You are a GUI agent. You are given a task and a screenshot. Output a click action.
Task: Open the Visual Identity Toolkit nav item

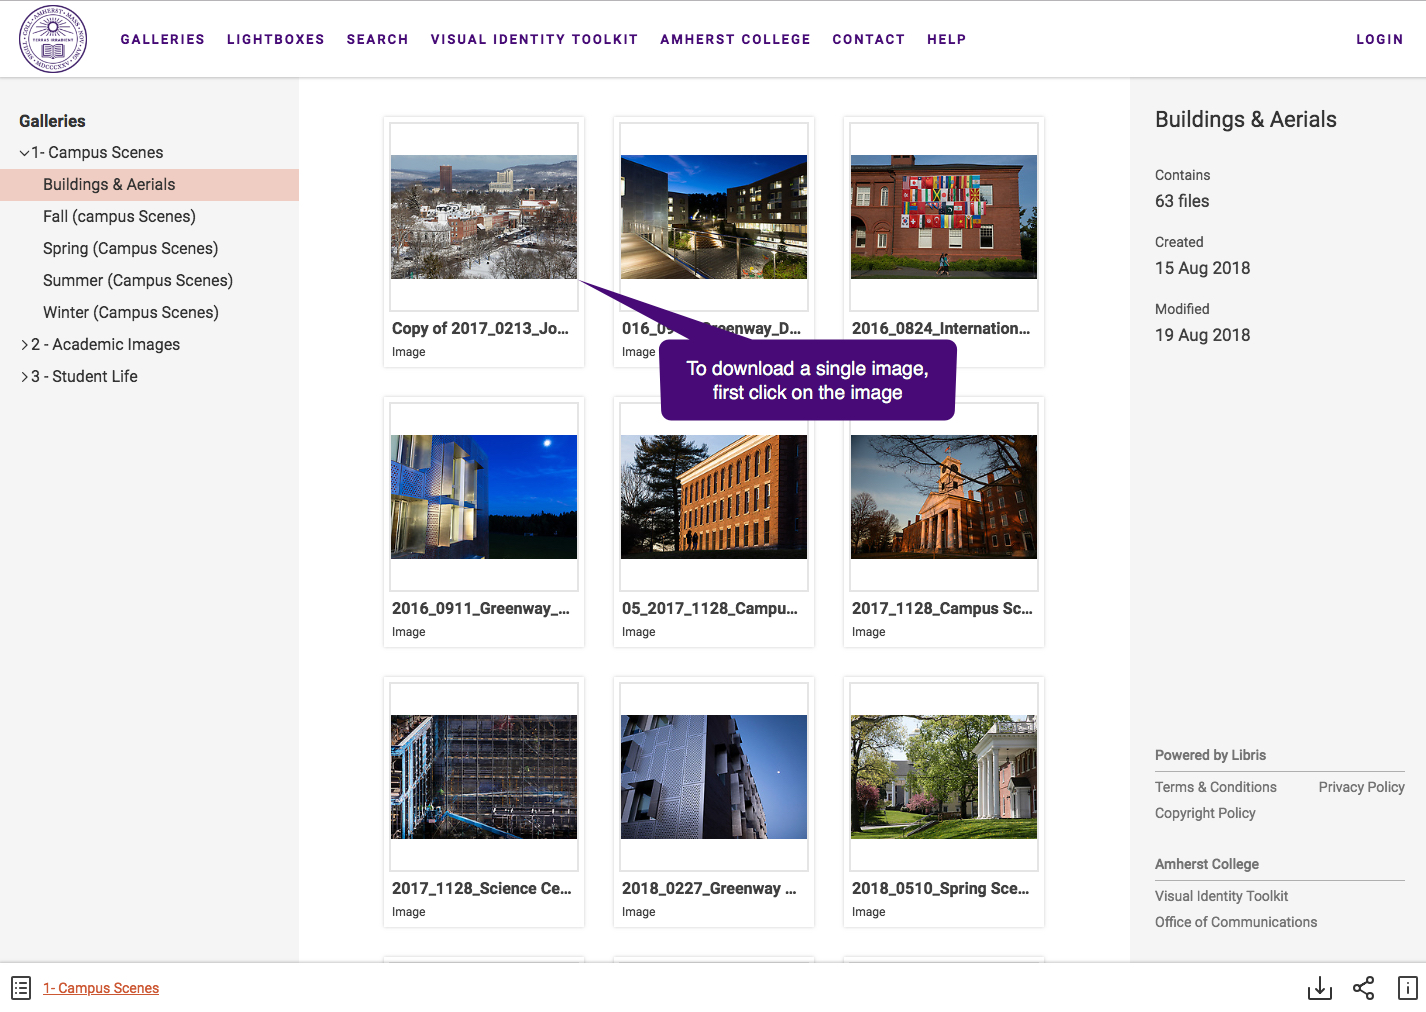[x=534, y=39]
